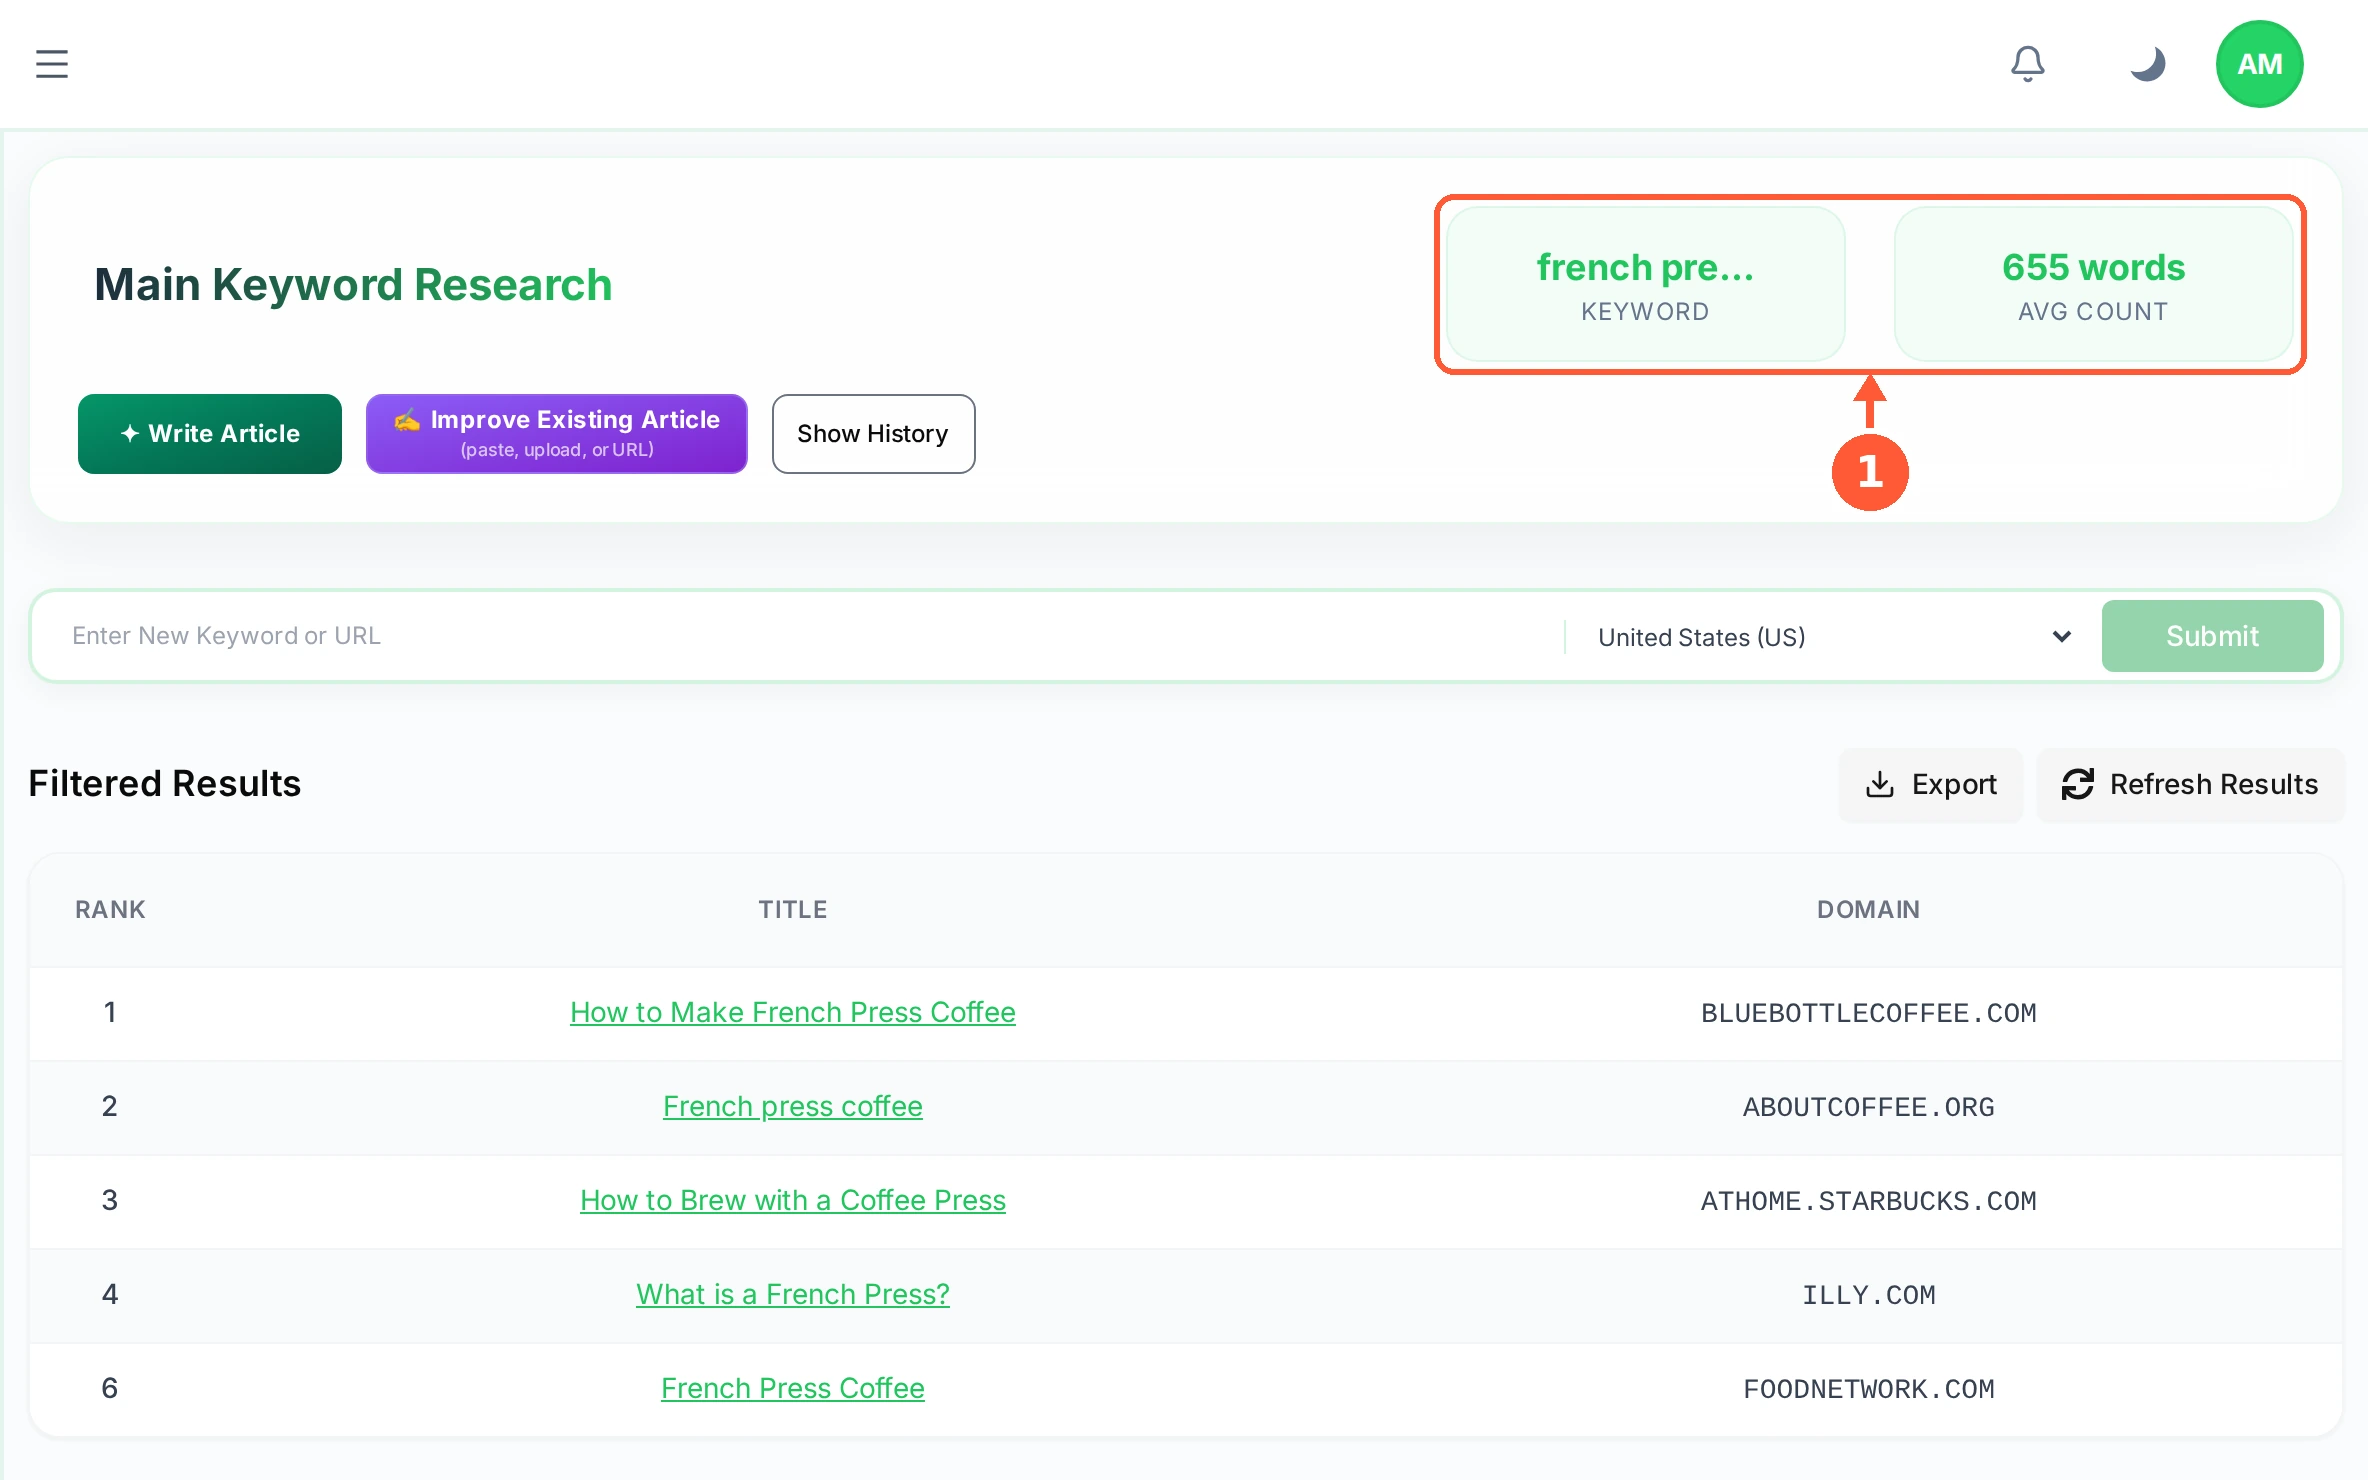Open the 'French press coffee' aboutcoffee link
2368x1480 pixels.
(x=792, y=1106)
